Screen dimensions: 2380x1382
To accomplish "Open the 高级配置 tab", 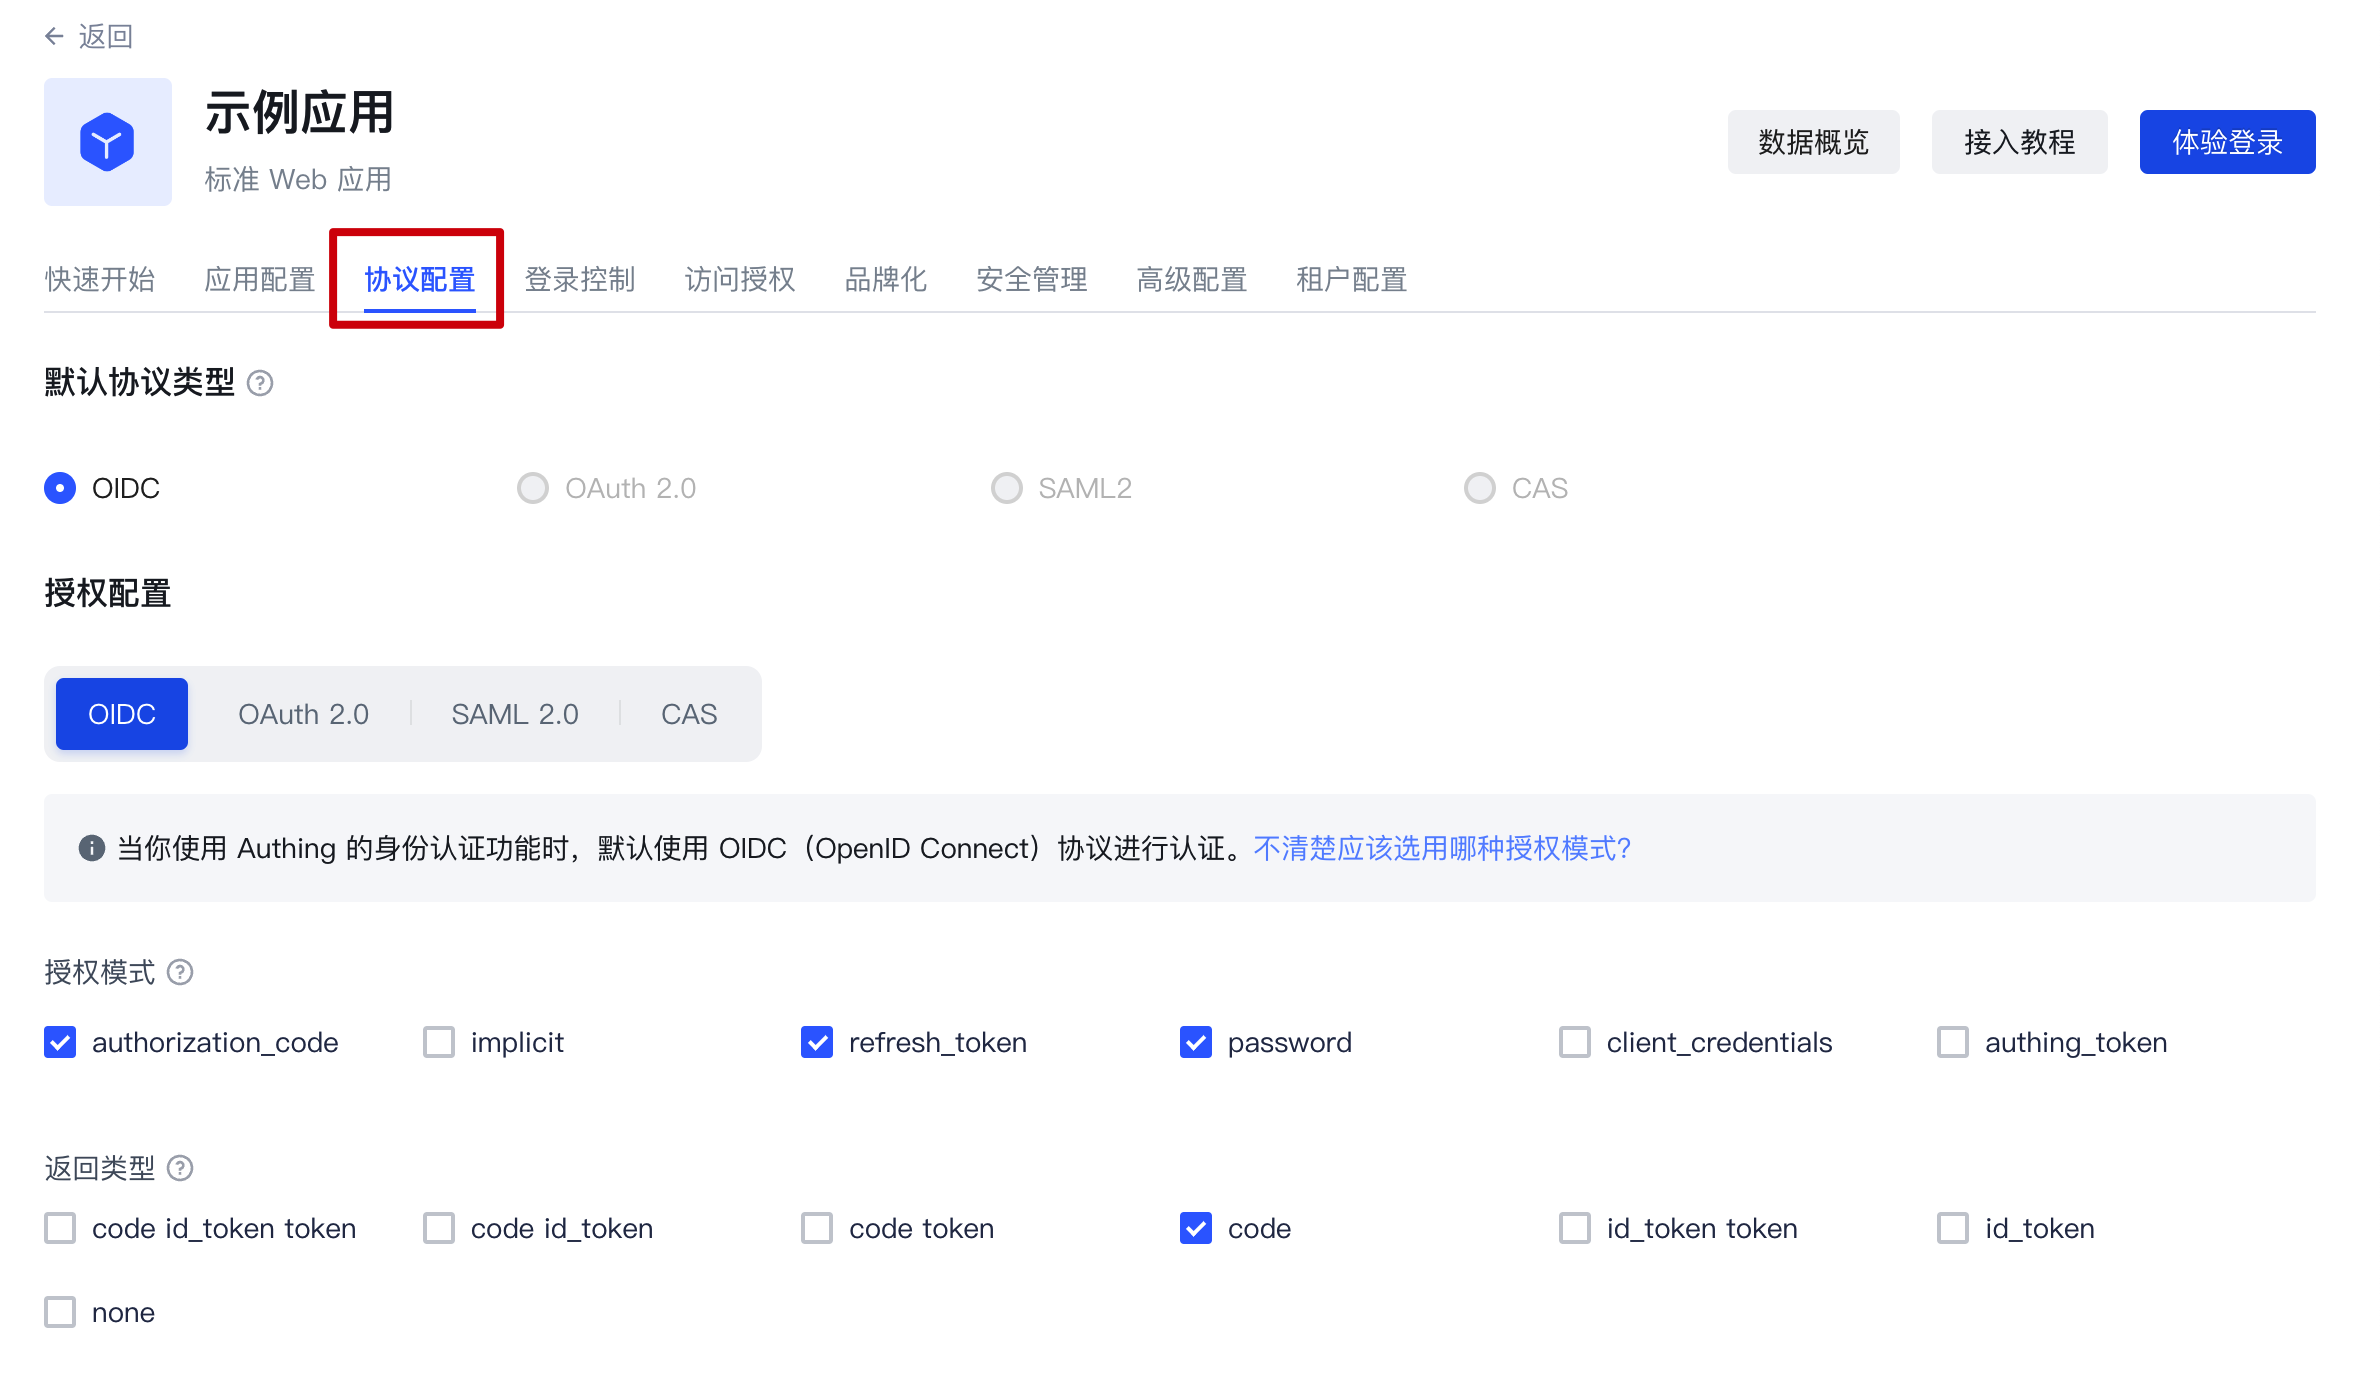I will click(1192, 279).
